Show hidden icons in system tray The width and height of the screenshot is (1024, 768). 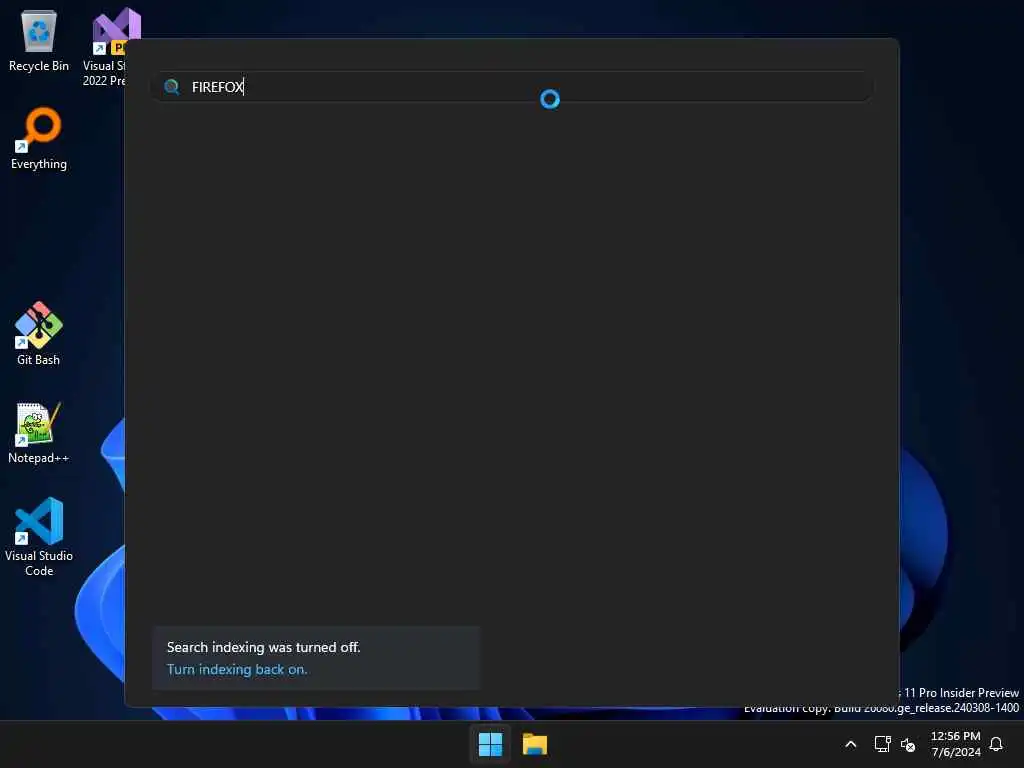tap(851, 744)
